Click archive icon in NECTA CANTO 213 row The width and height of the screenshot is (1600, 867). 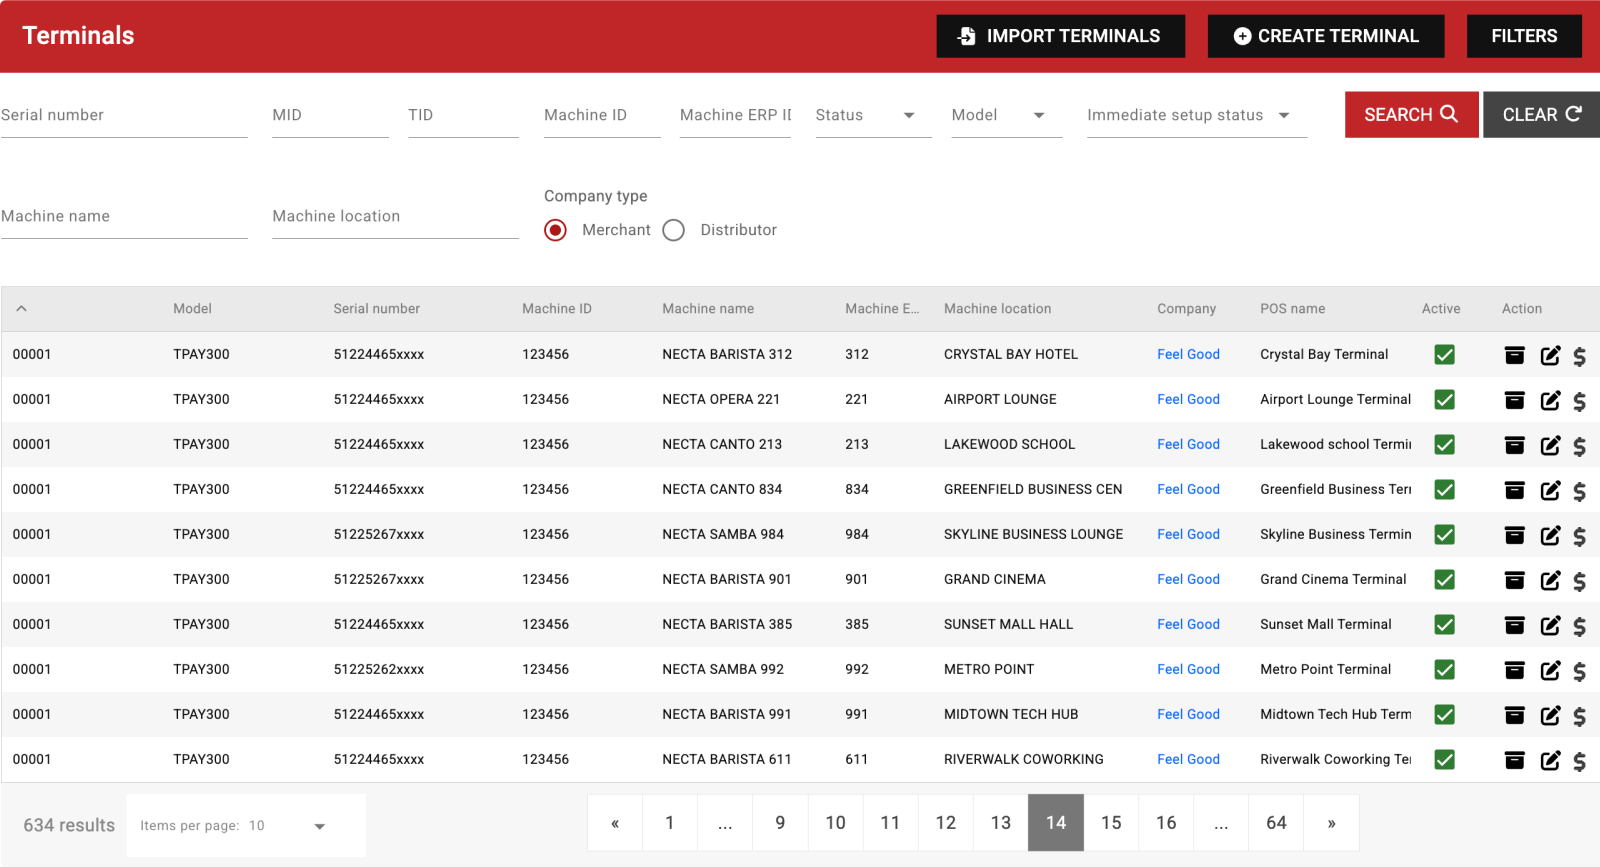coord(1515,445)
